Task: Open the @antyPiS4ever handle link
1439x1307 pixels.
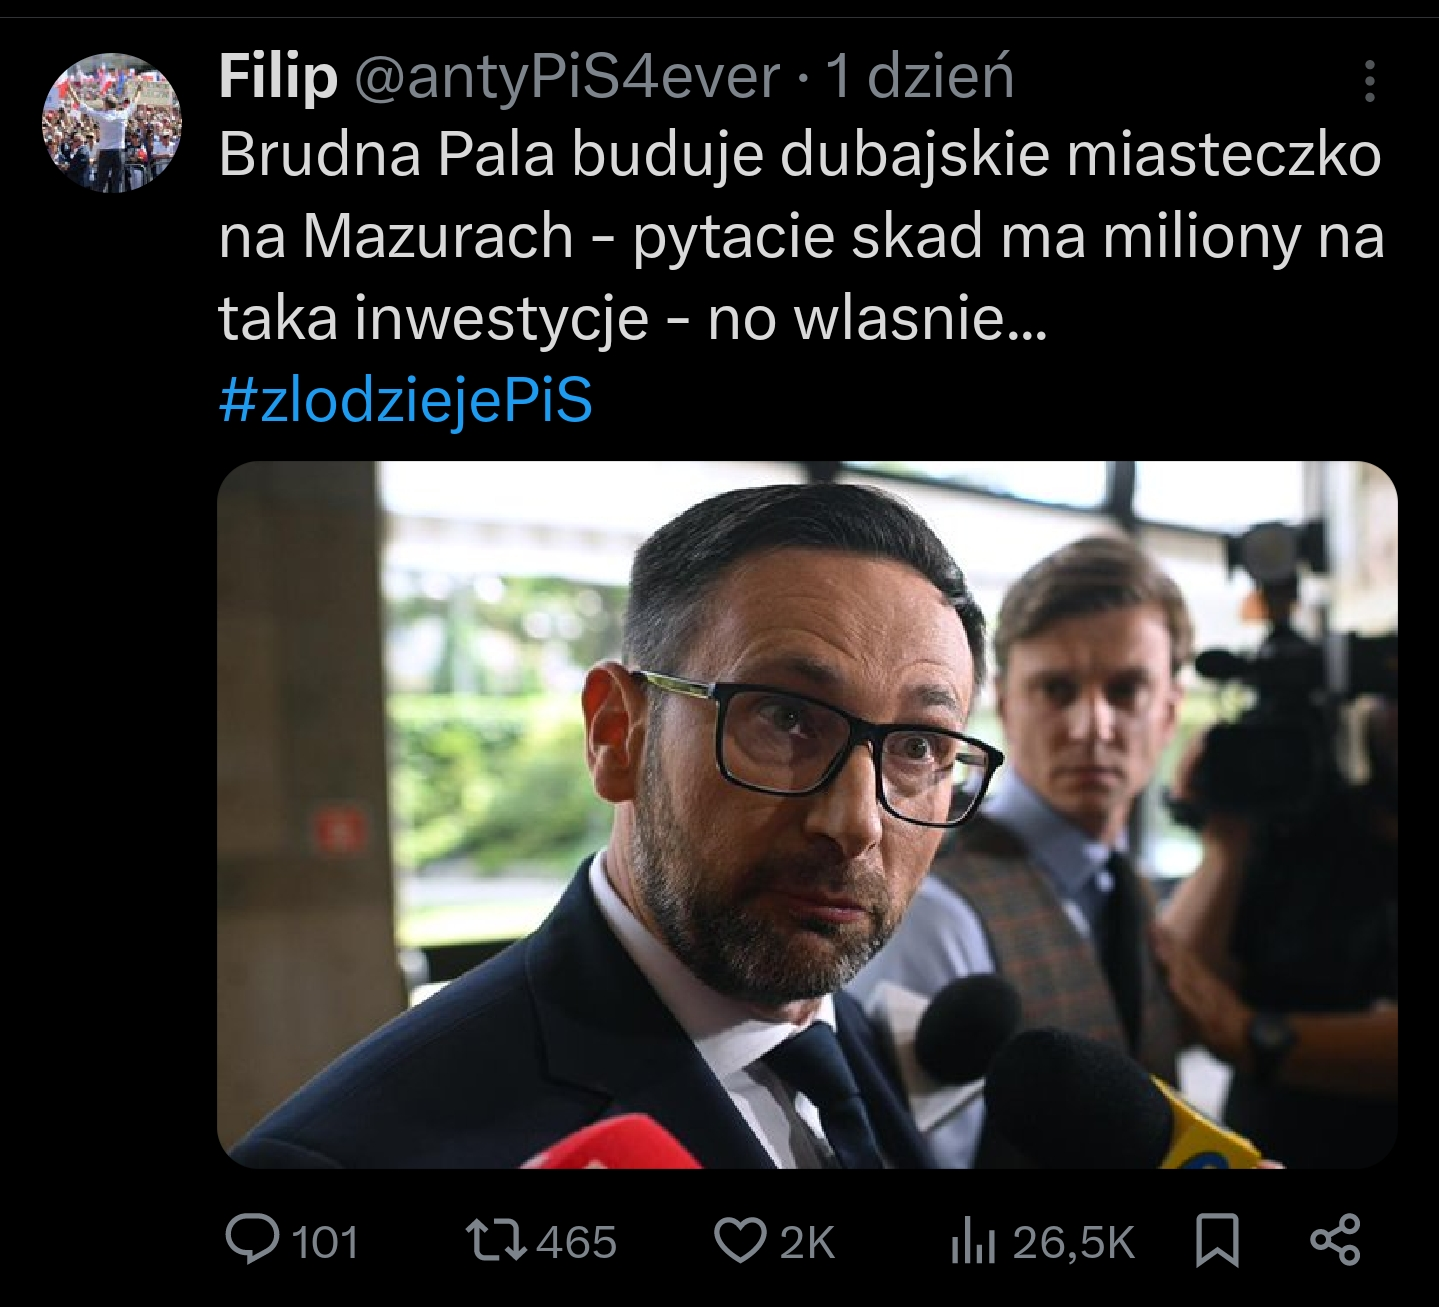Action: point(567,77)
